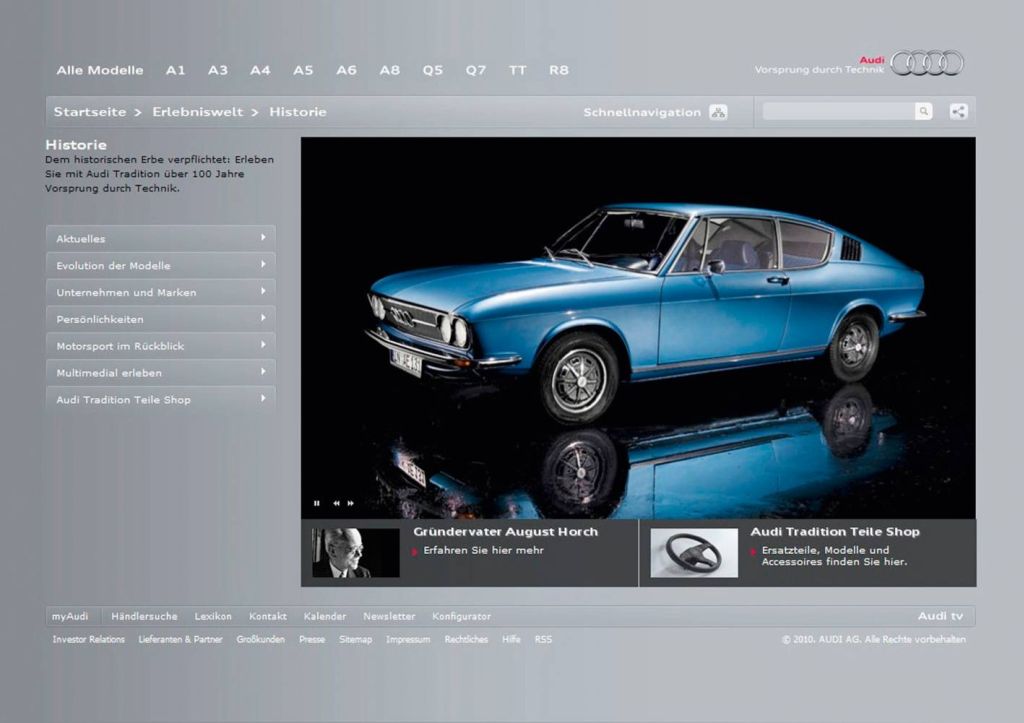The height and width of the screenshot is (723, 1024).
Task: Open Motorsport im Rückblick sidebar item
Action: click(x=161, y=345)
